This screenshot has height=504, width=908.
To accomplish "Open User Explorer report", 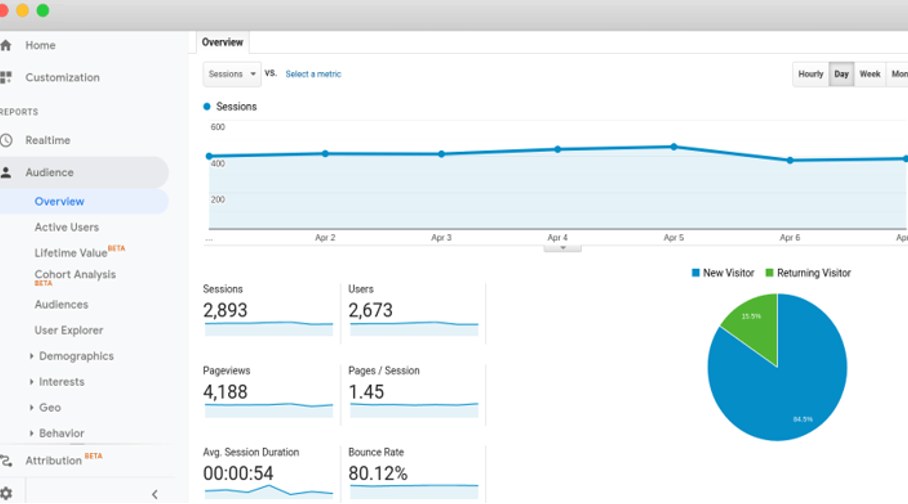I will (x=68, y=330).
